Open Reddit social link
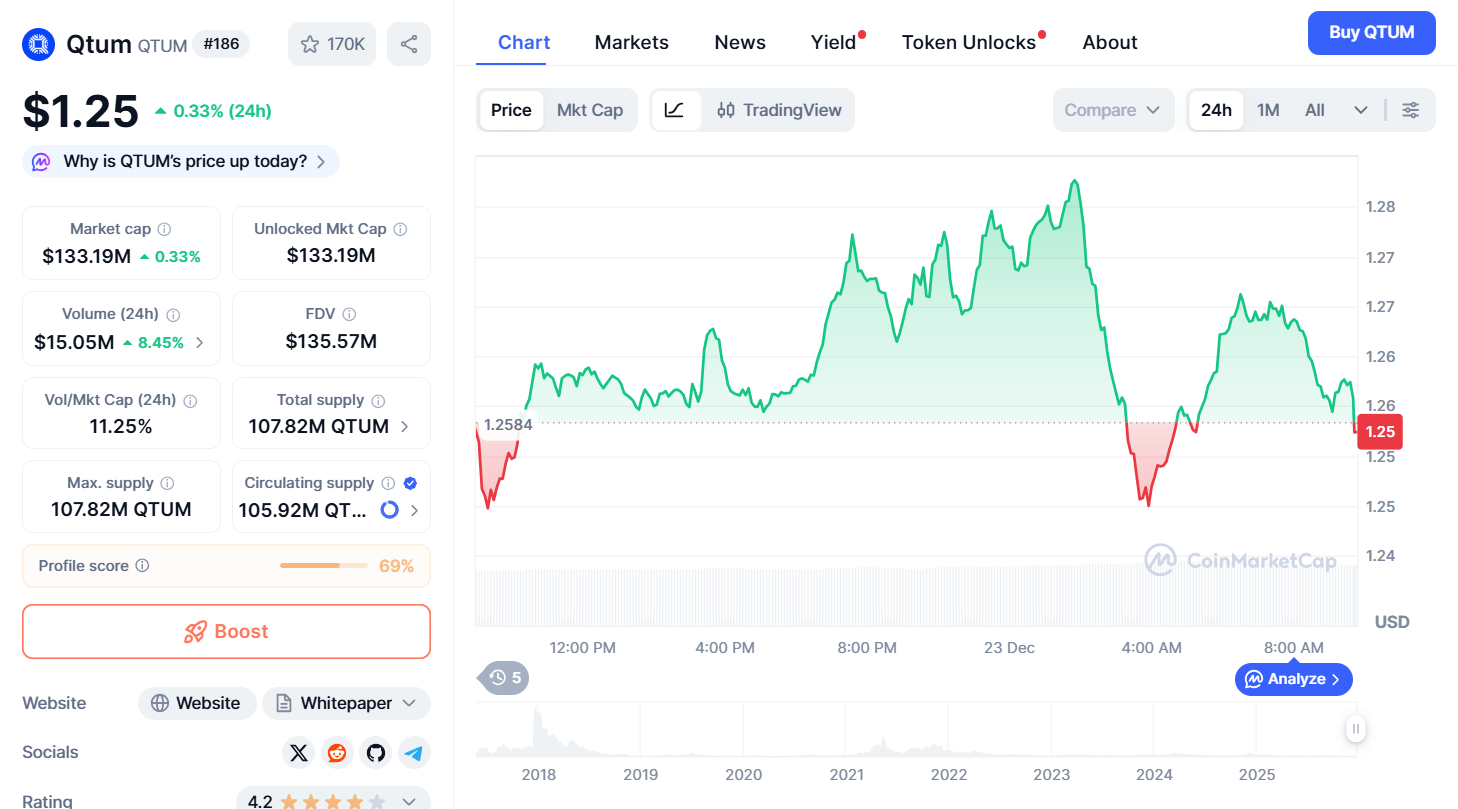The width and height of the screenshot is (1458, 809). pos(337,753)
